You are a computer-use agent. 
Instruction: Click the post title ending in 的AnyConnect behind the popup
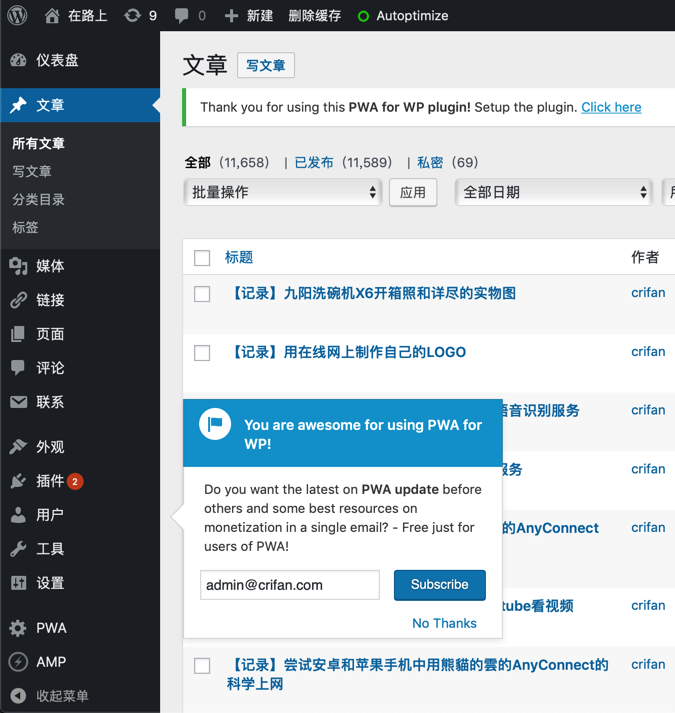tap(551, 528)
